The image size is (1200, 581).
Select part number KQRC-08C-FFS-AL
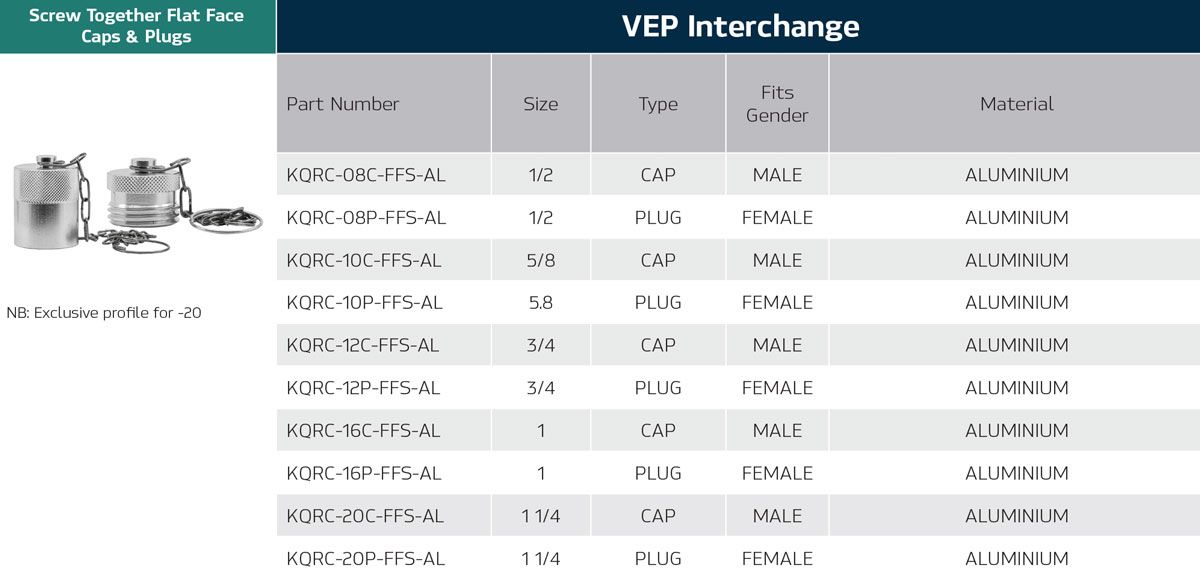pos(366,175)
